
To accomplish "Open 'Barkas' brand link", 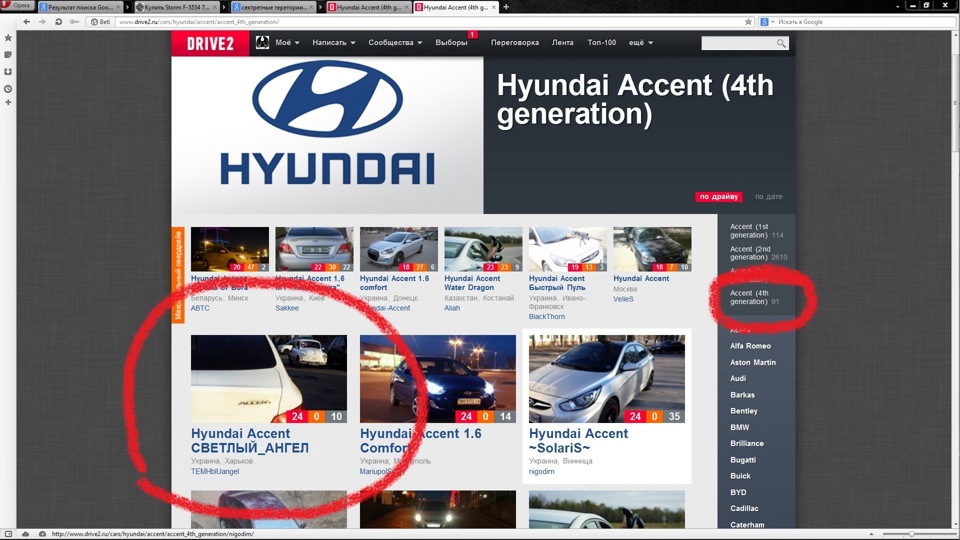I will pyautogui.click(x=742, y=395).
